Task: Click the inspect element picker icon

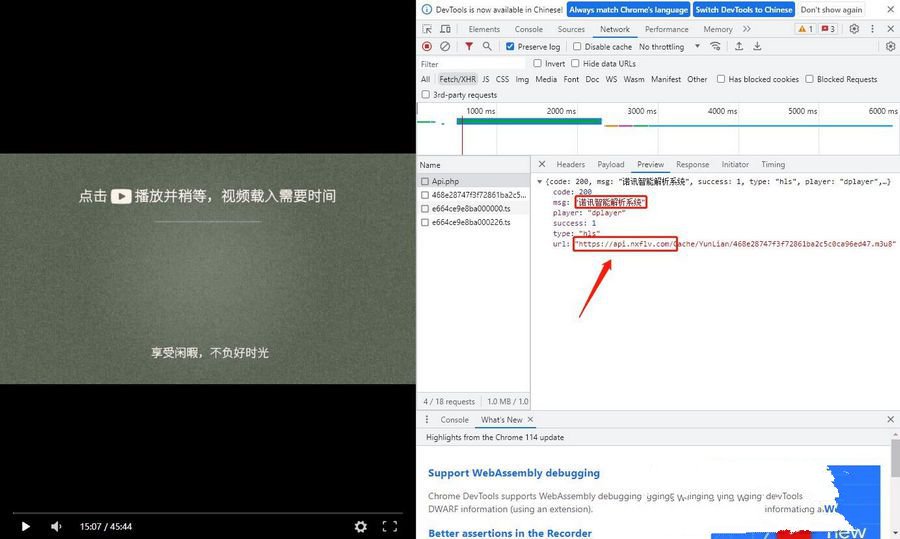Action: 428,29
